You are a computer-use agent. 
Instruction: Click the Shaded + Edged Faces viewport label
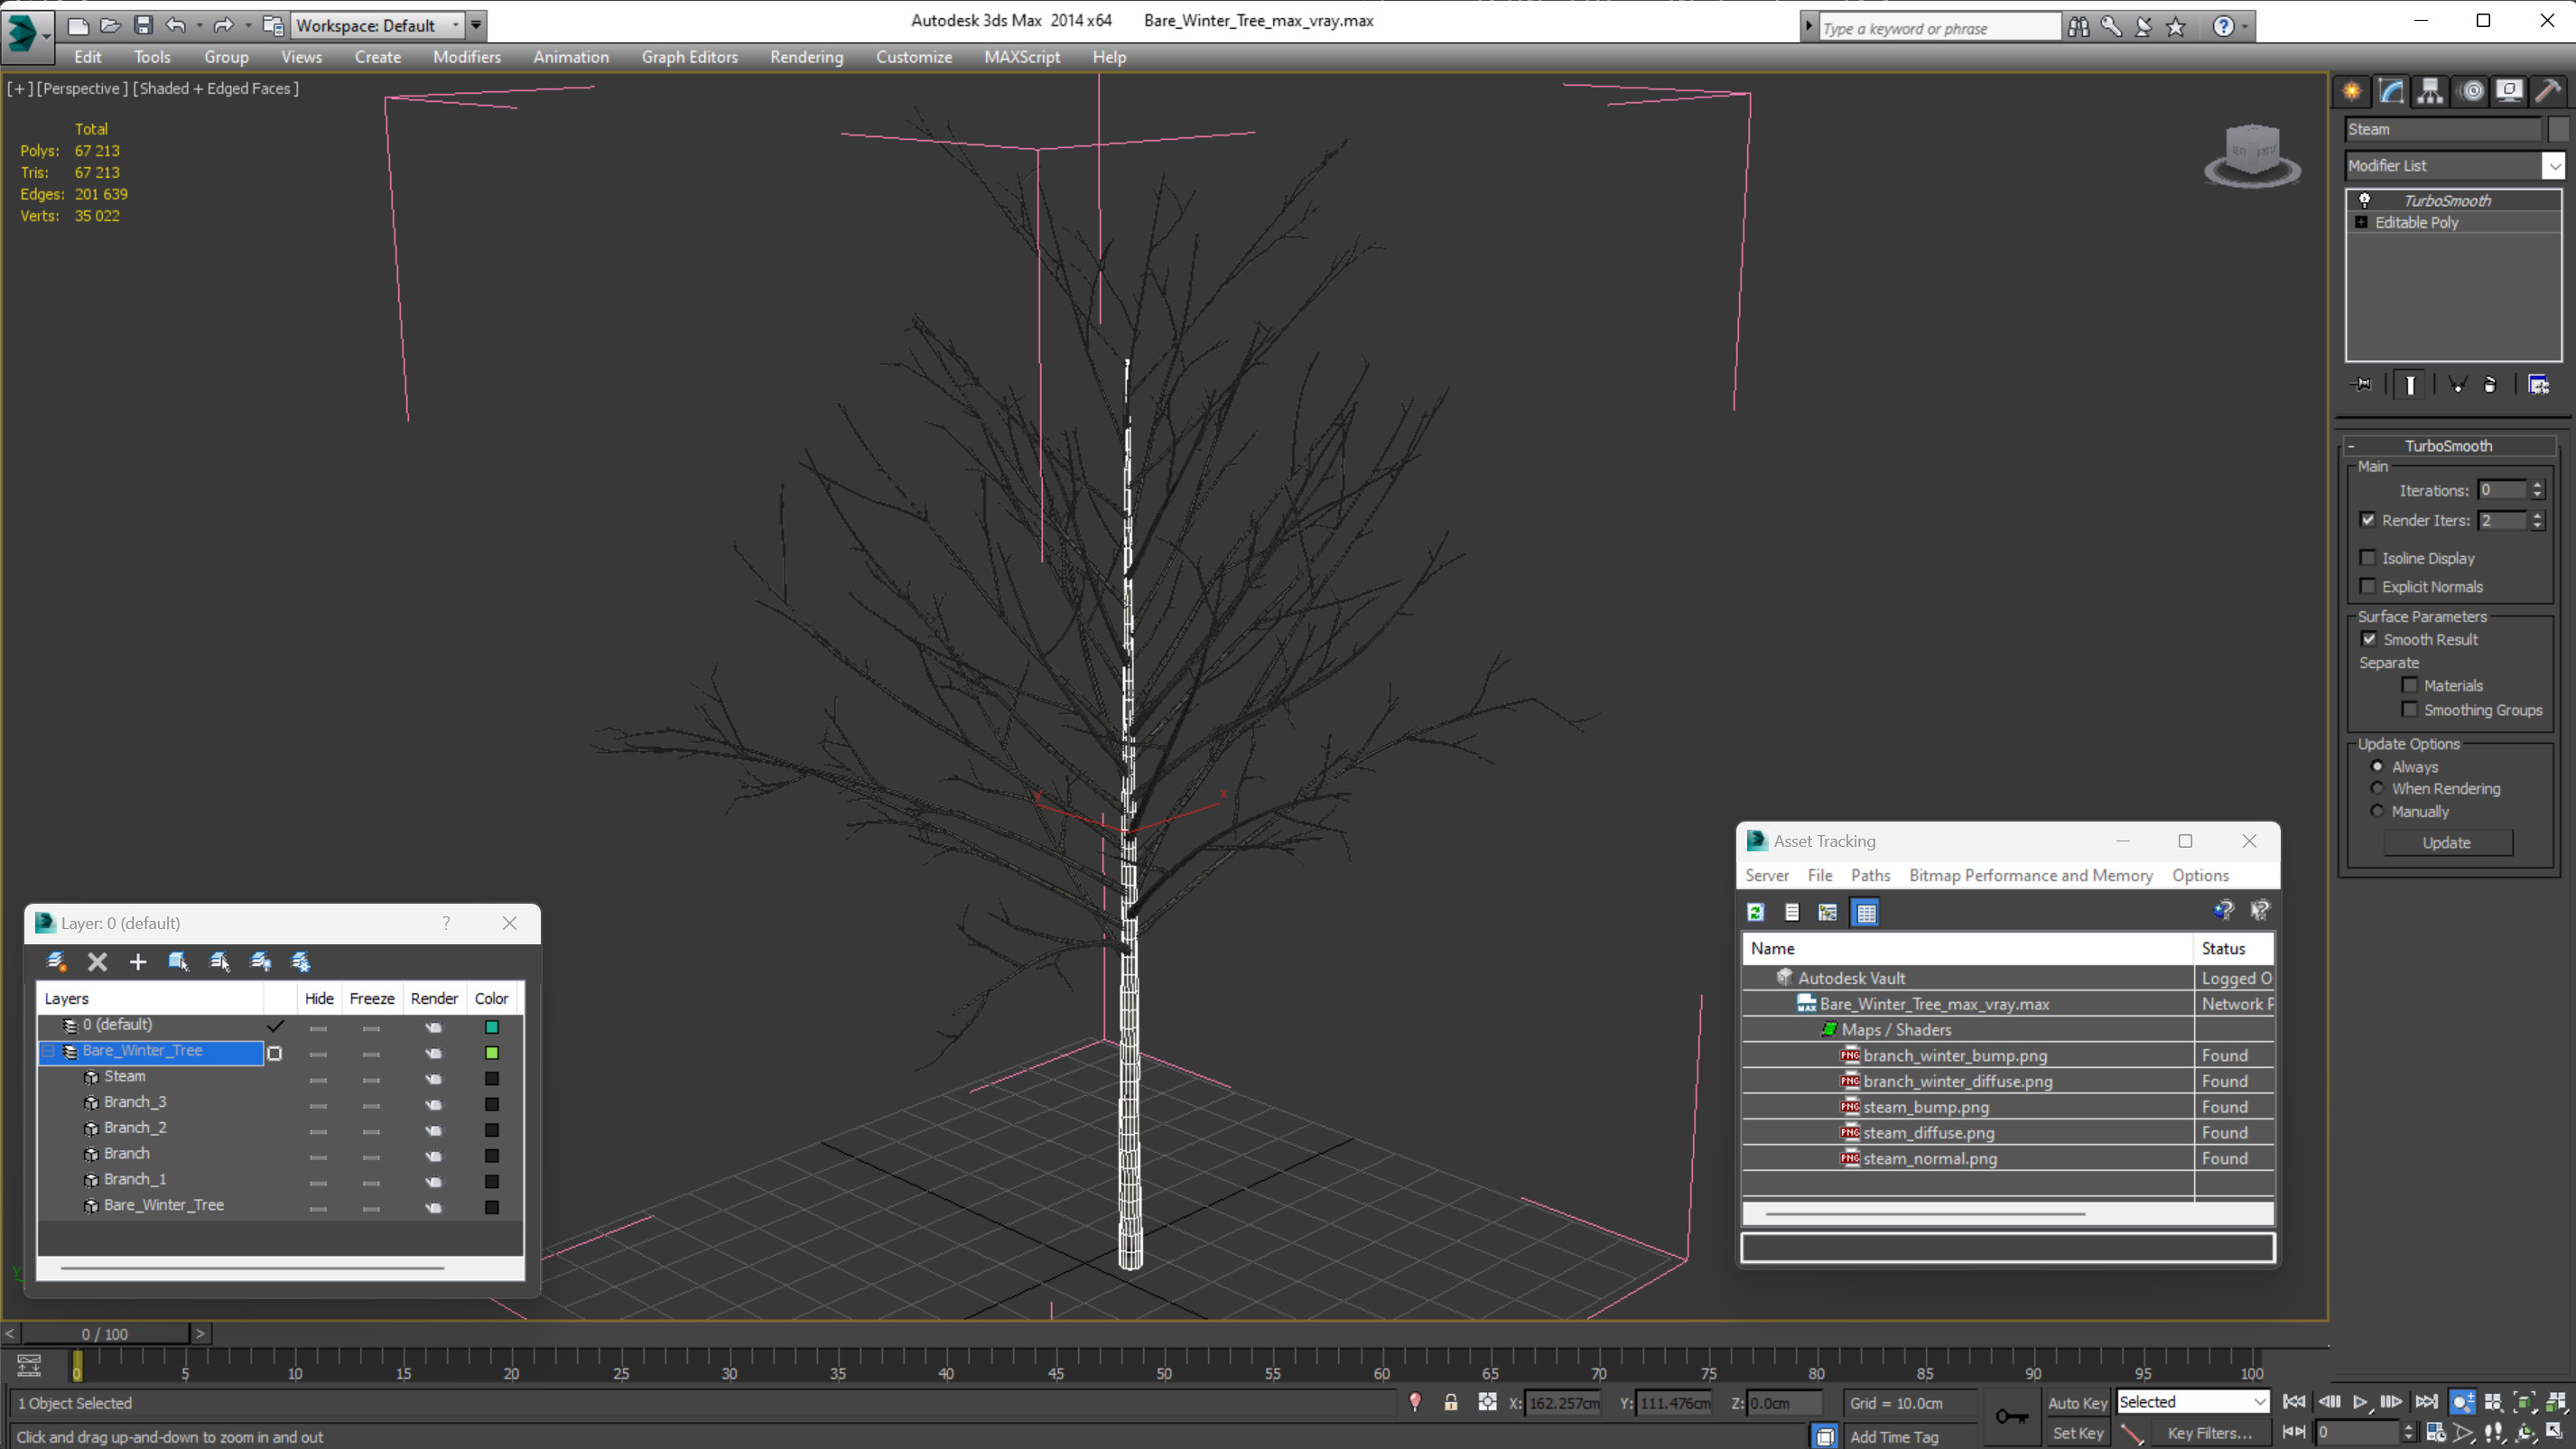[215, 88]
